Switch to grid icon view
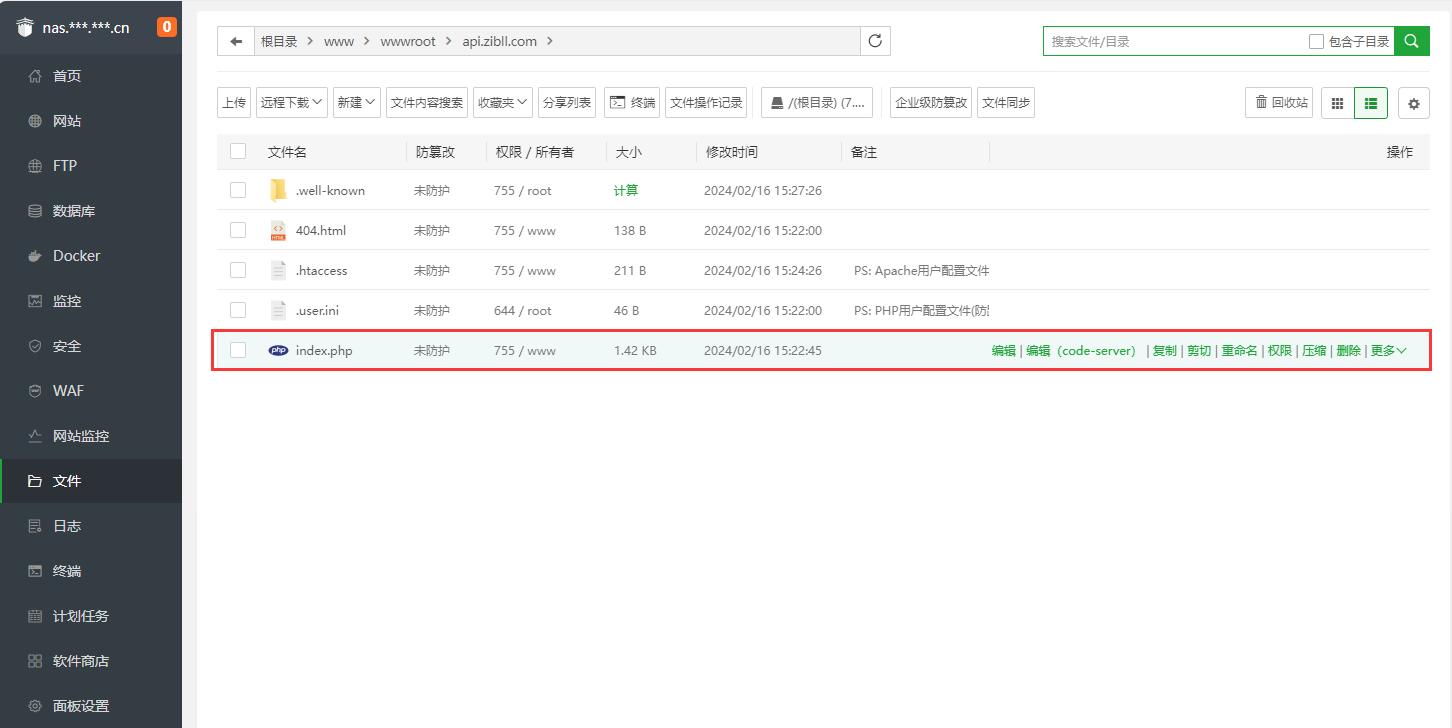Image resolution: width=1452 pixels, height=728 pixels. coord(1337,102)
